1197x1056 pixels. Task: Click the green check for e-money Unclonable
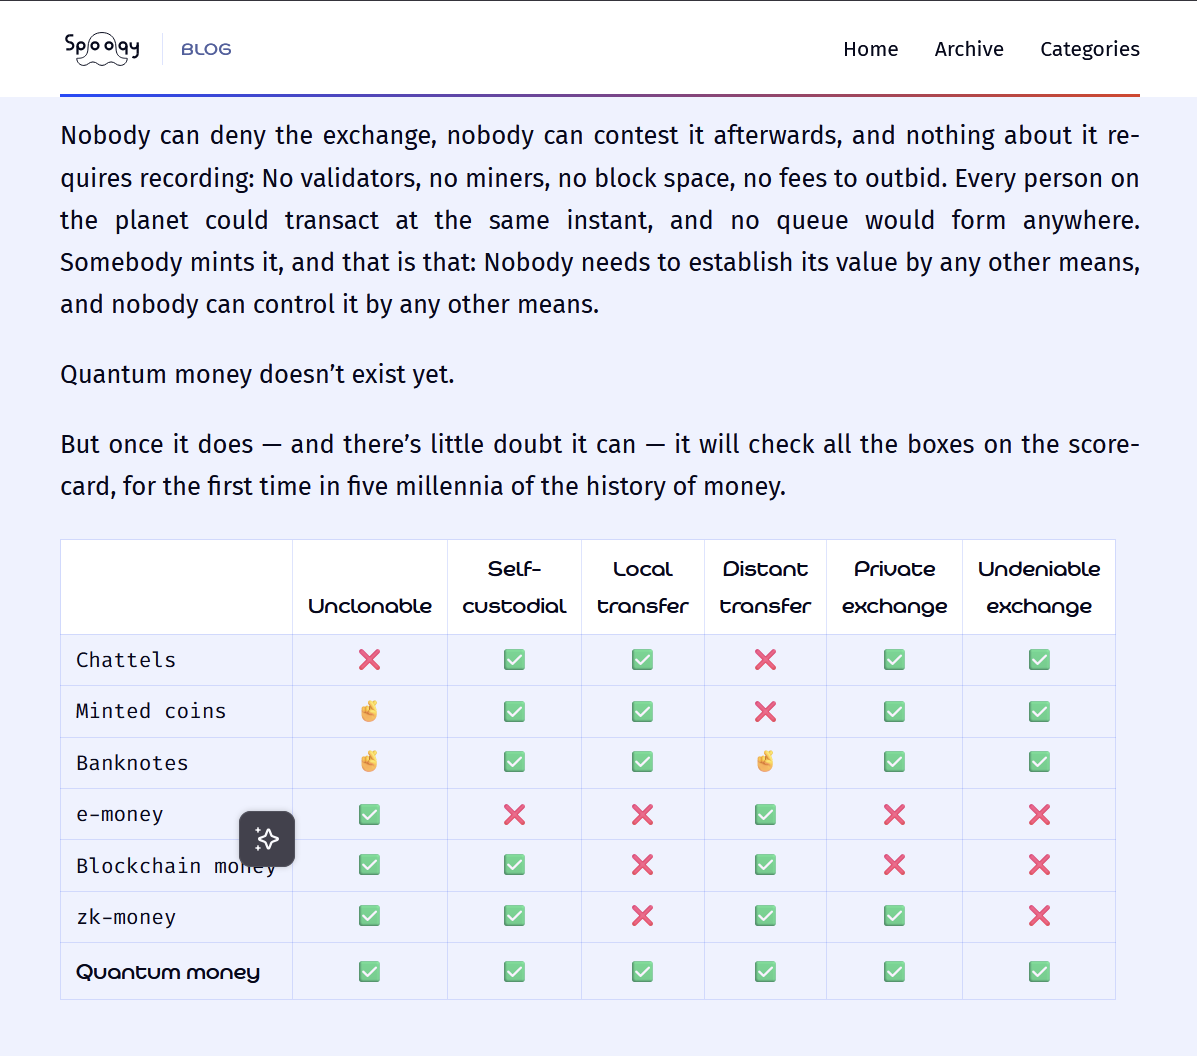coord(369,815)
